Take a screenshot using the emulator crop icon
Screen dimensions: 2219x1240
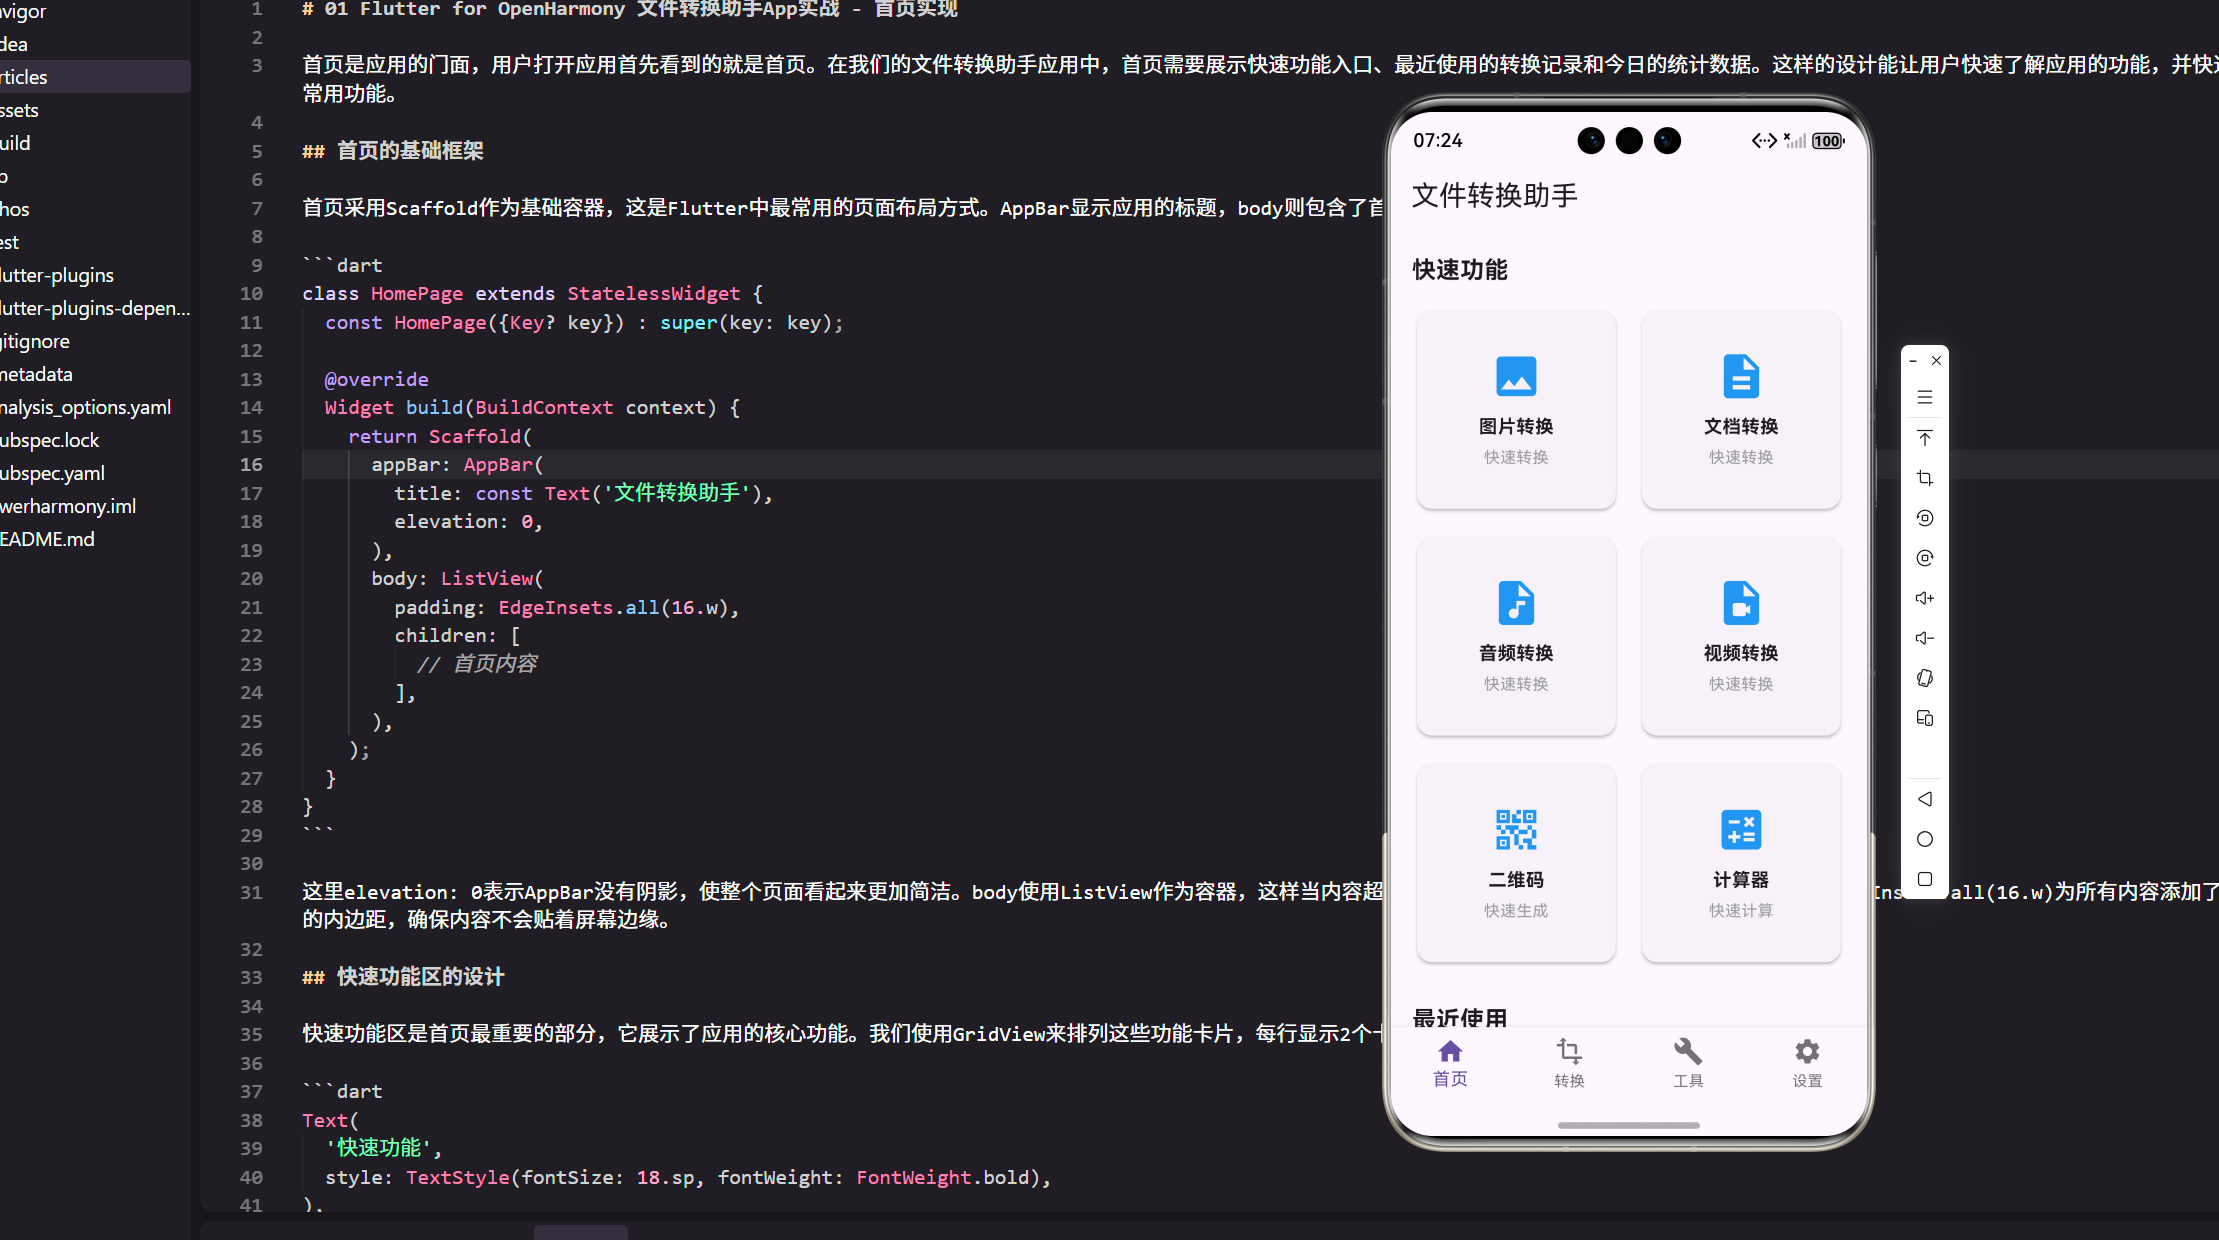click(1924, 477)
